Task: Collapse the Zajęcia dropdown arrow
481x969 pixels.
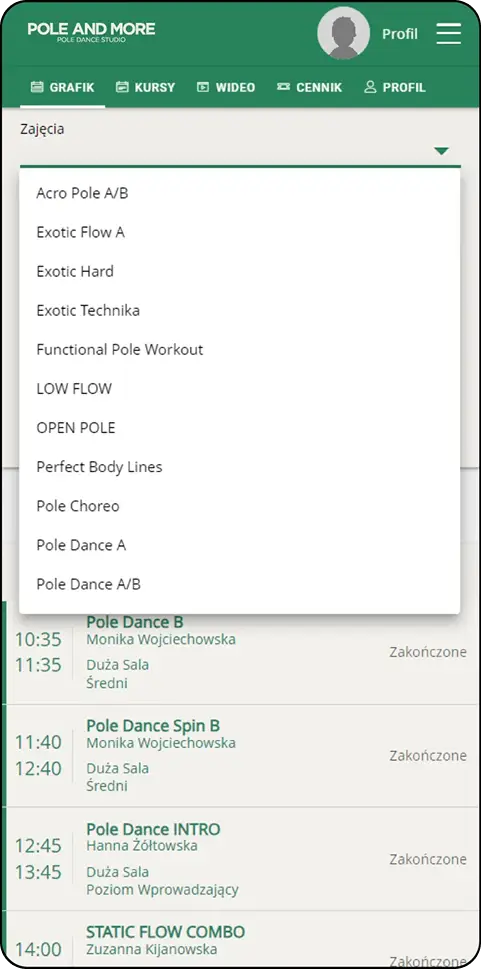Action: tap(441, 151)
